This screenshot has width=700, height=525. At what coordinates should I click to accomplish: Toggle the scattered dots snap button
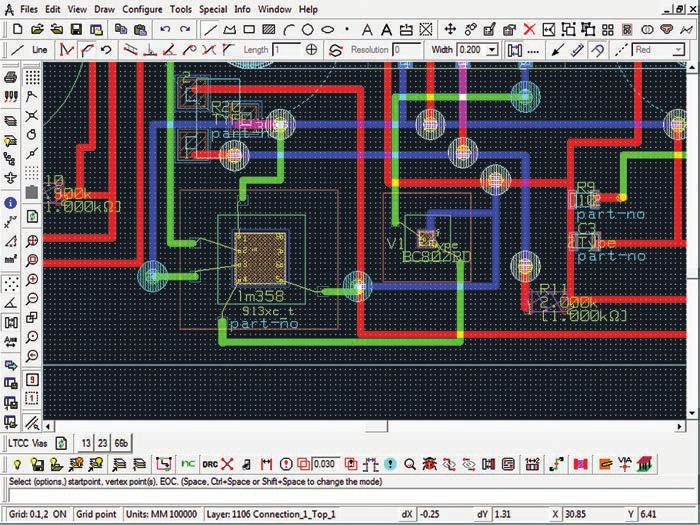click(x=10, y=284)
